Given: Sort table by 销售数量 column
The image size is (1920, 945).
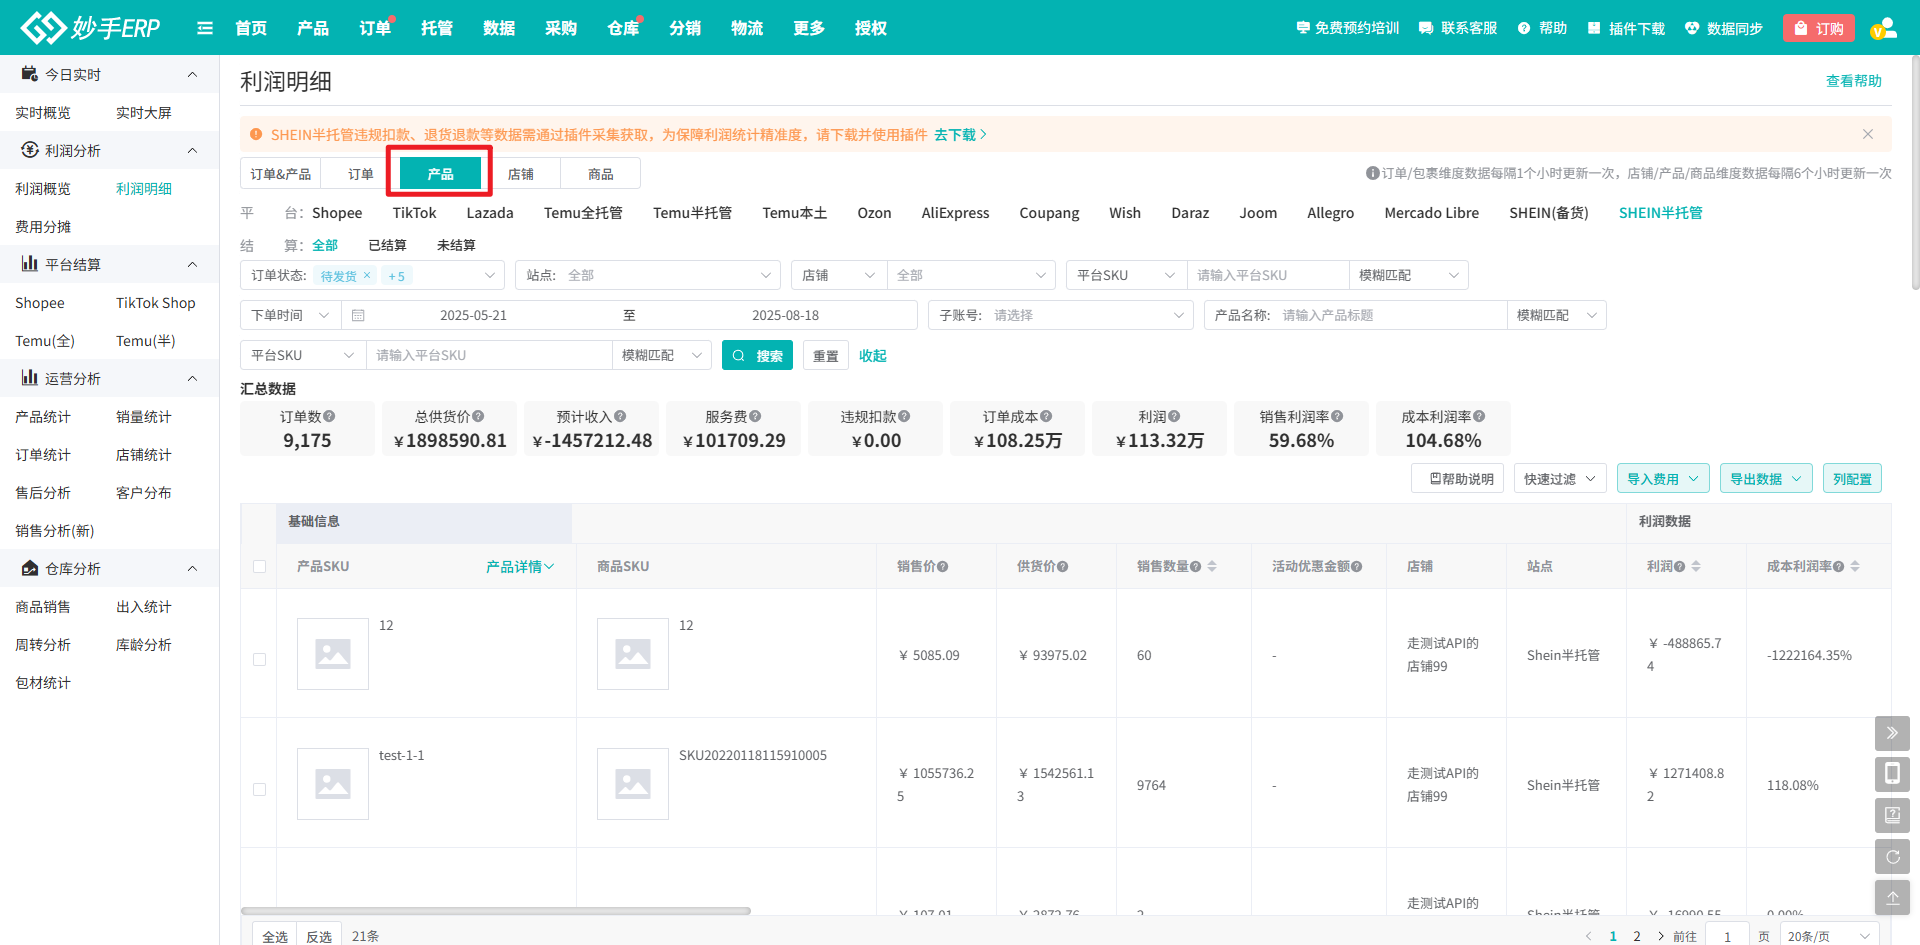Looking at the screenshot, I should (1212, 566).
